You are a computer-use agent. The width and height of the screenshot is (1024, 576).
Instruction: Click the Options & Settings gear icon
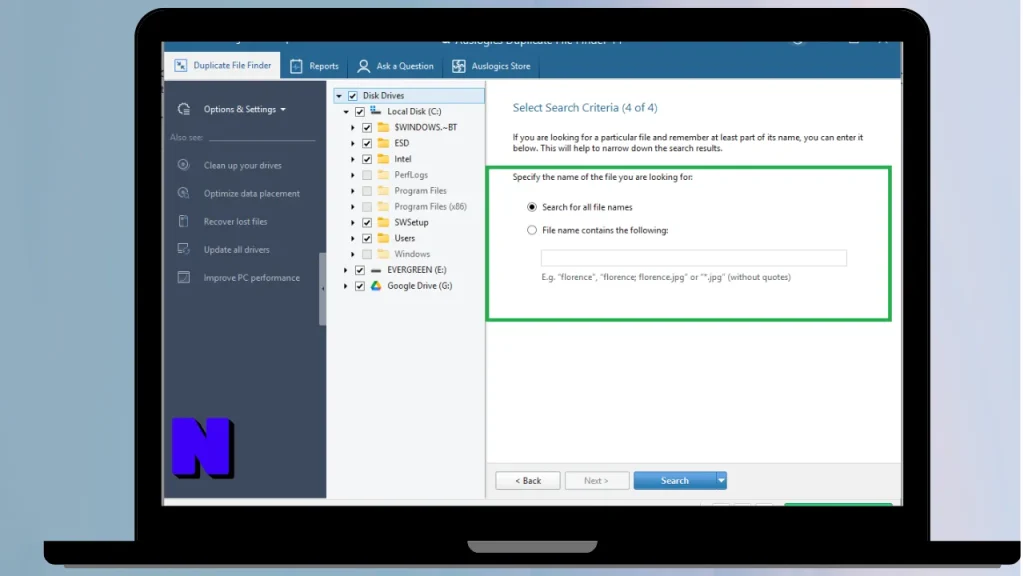pos(184,109)
